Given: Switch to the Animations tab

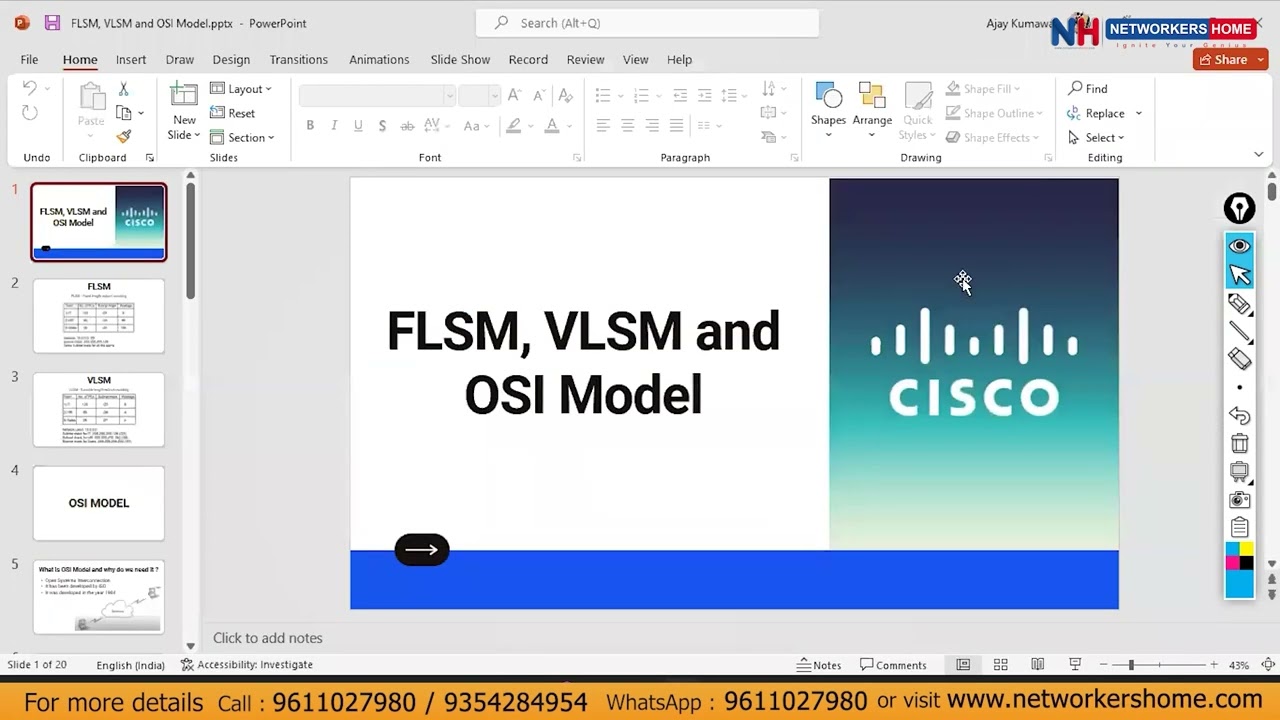Looking at the screenshot, I should coord(379,60).
